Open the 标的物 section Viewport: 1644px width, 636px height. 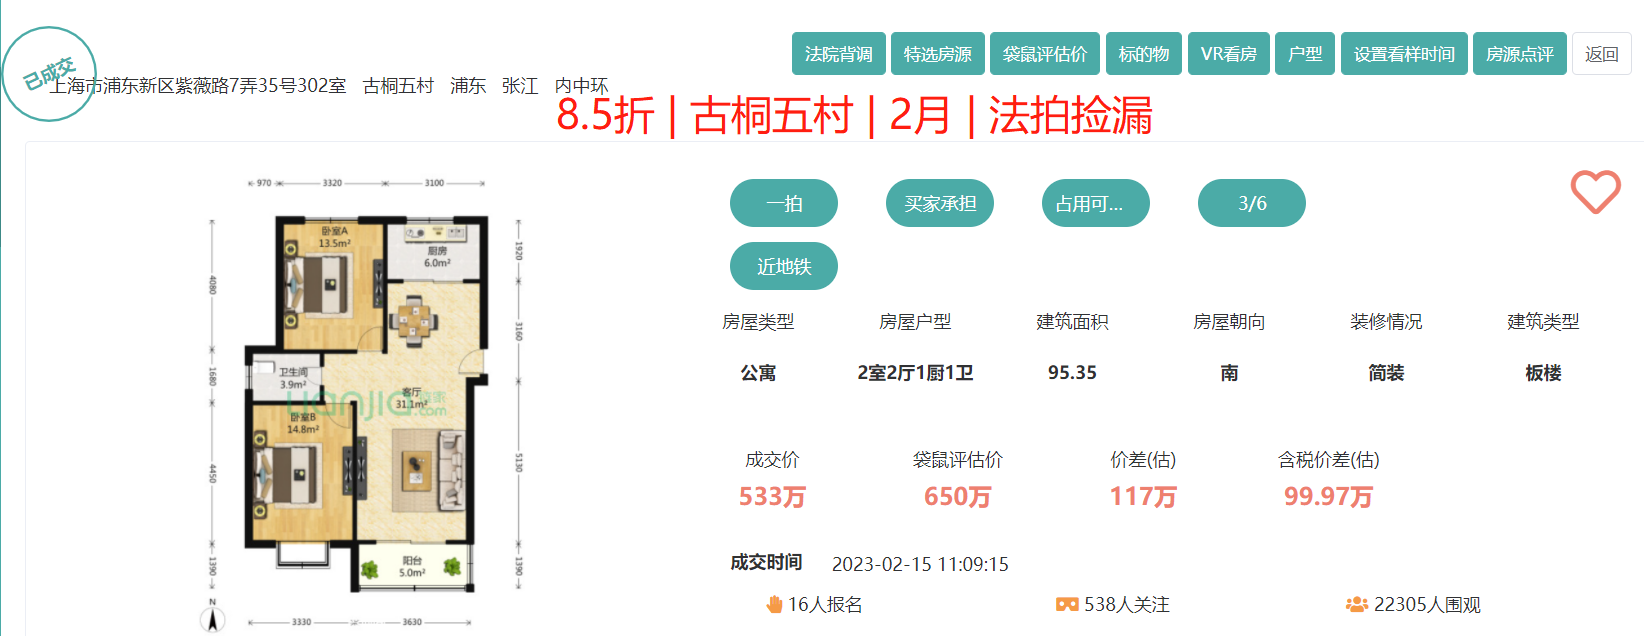pos(1143,54)
